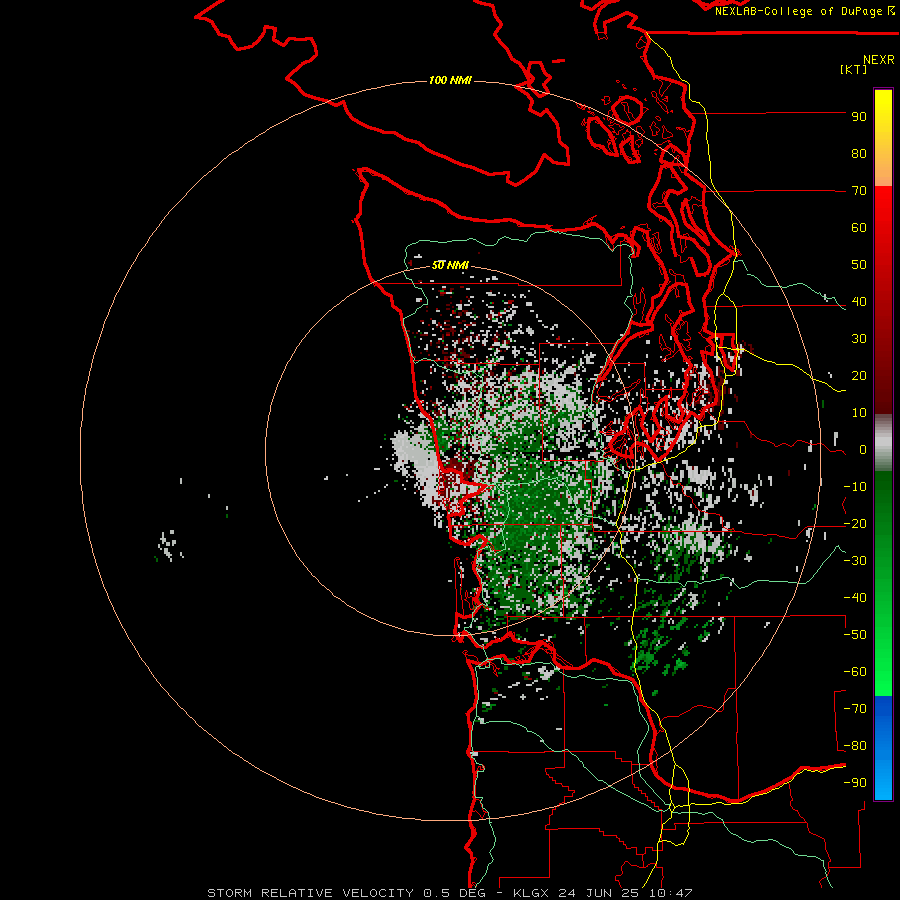Select the positive 70 scale value
Image resolution: width=900 pixels, height=900 pixels.
[x=859, y=191]
